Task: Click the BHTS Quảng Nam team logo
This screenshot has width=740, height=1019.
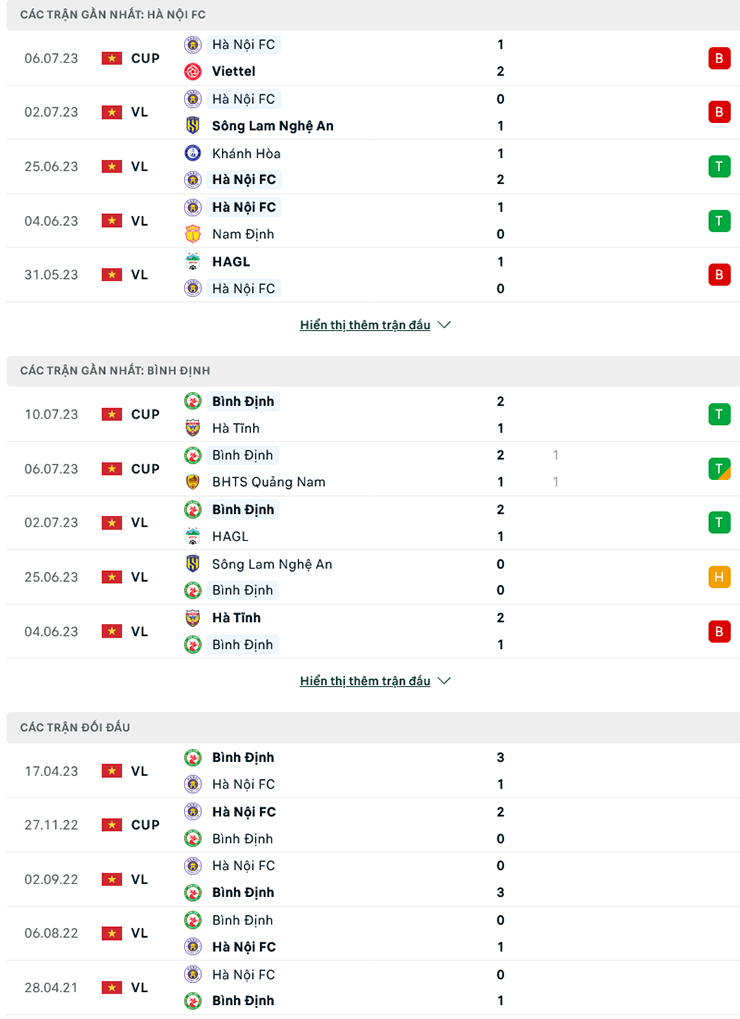Action: 193,482
